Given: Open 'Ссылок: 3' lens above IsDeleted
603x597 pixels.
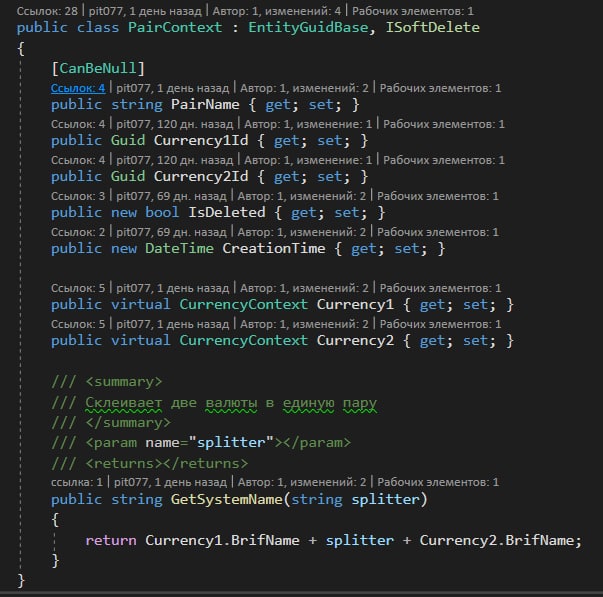Looking at the screenshot, I should tap(78, 196).
